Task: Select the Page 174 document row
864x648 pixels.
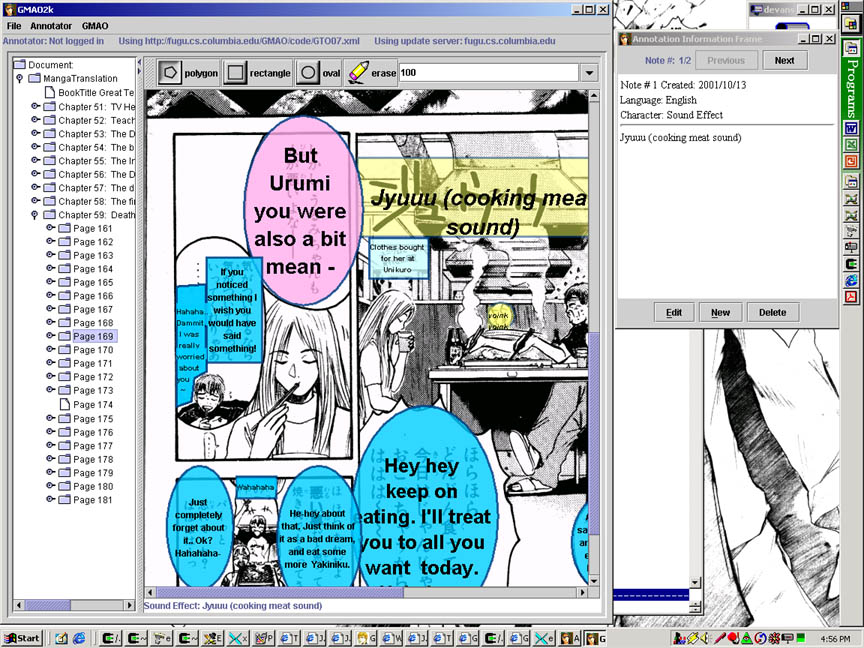Action: 86,404
